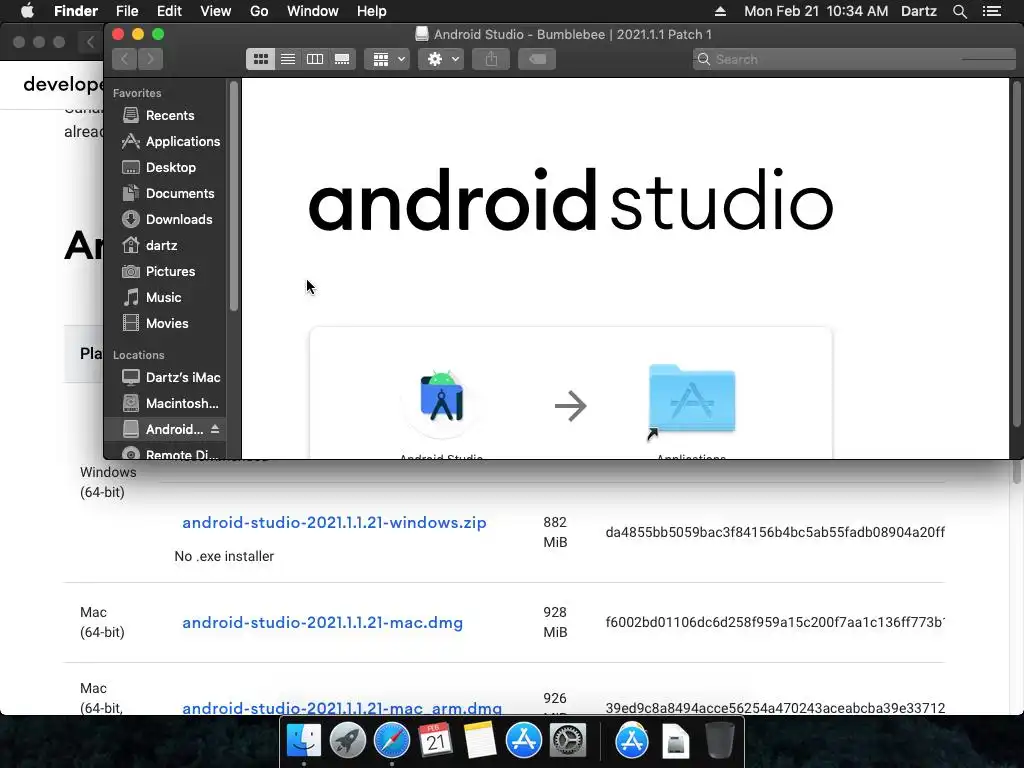Eject the Android volume in sidebar

215,429
